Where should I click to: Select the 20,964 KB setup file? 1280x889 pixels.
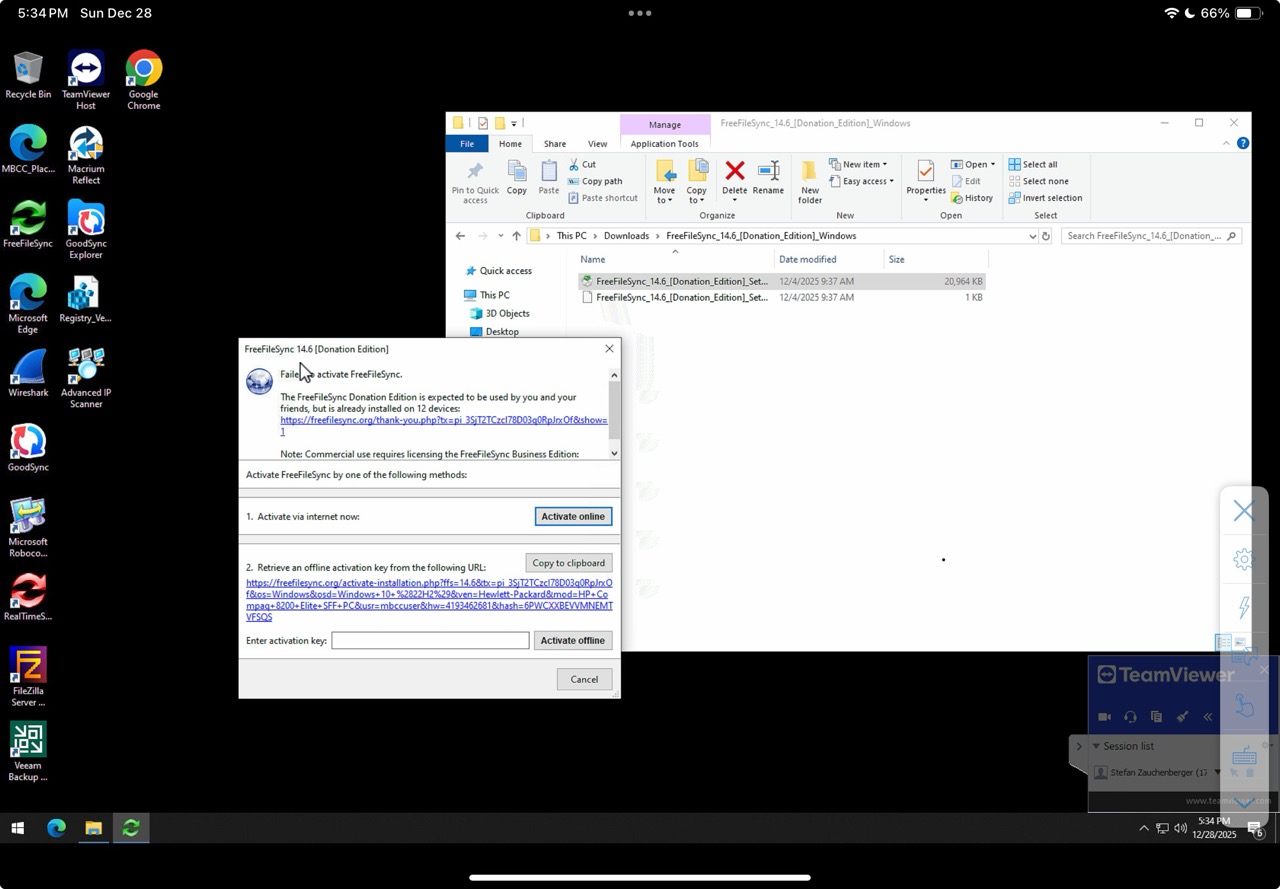[782, 282]
